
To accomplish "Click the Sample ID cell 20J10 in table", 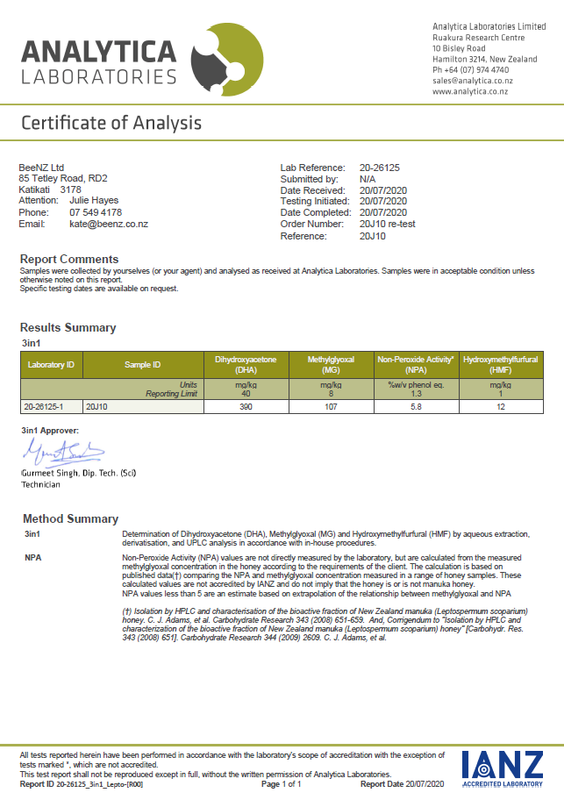I will 143,407.
